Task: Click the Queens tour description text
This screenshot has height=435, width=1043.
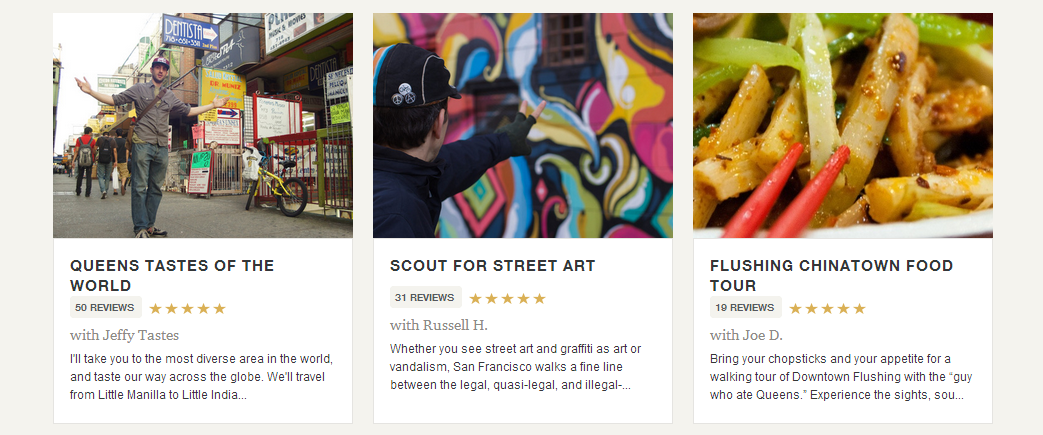Action: coord(201,377)
